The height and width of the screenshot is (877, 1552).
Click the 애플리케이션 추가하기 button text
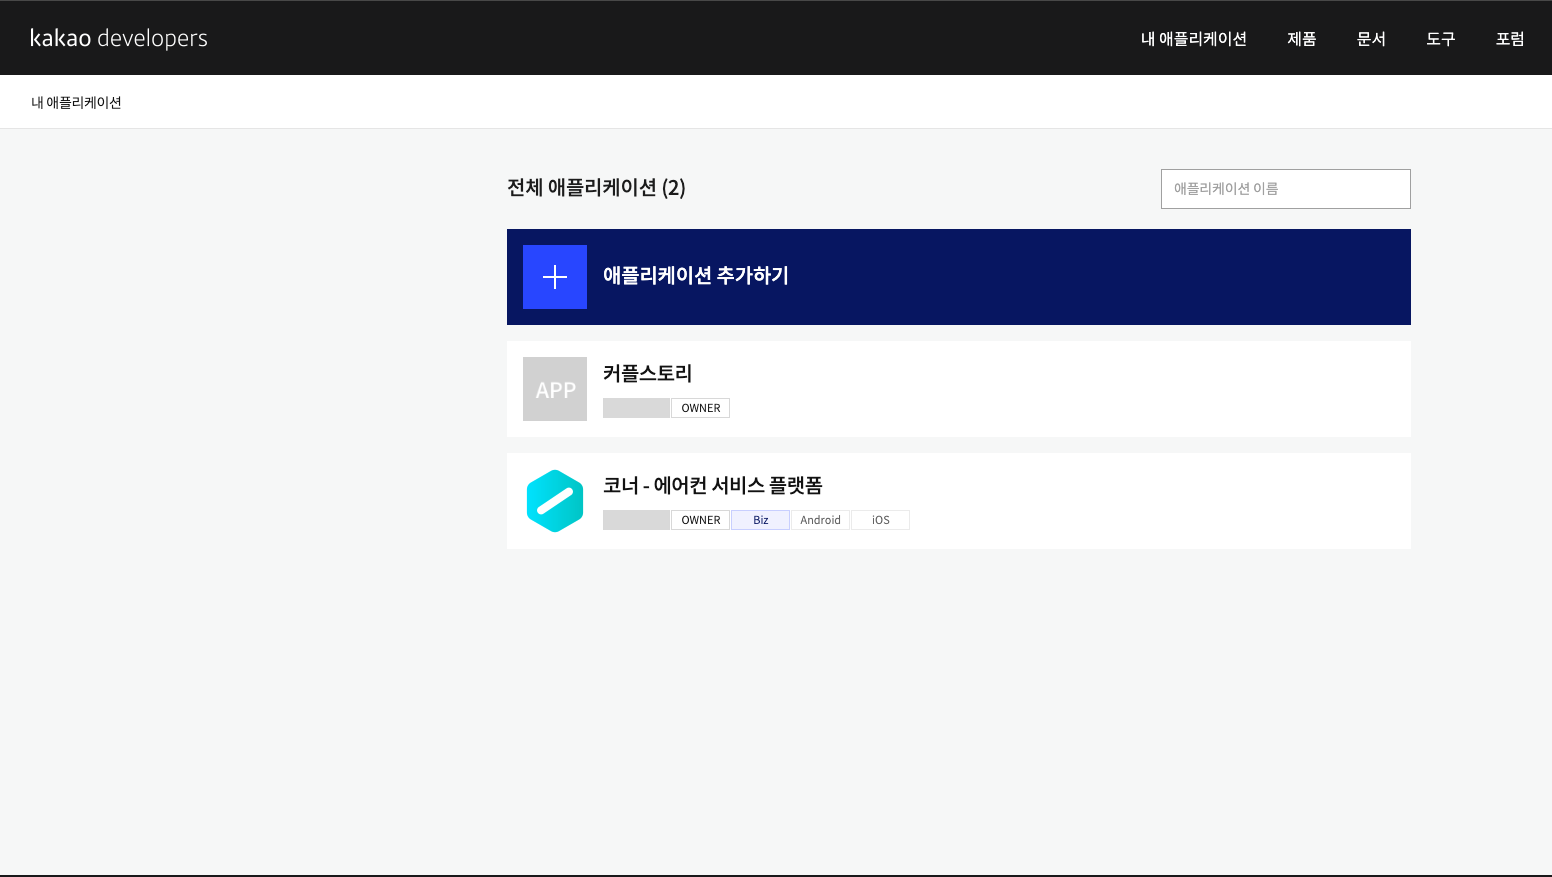coord(696,276)
